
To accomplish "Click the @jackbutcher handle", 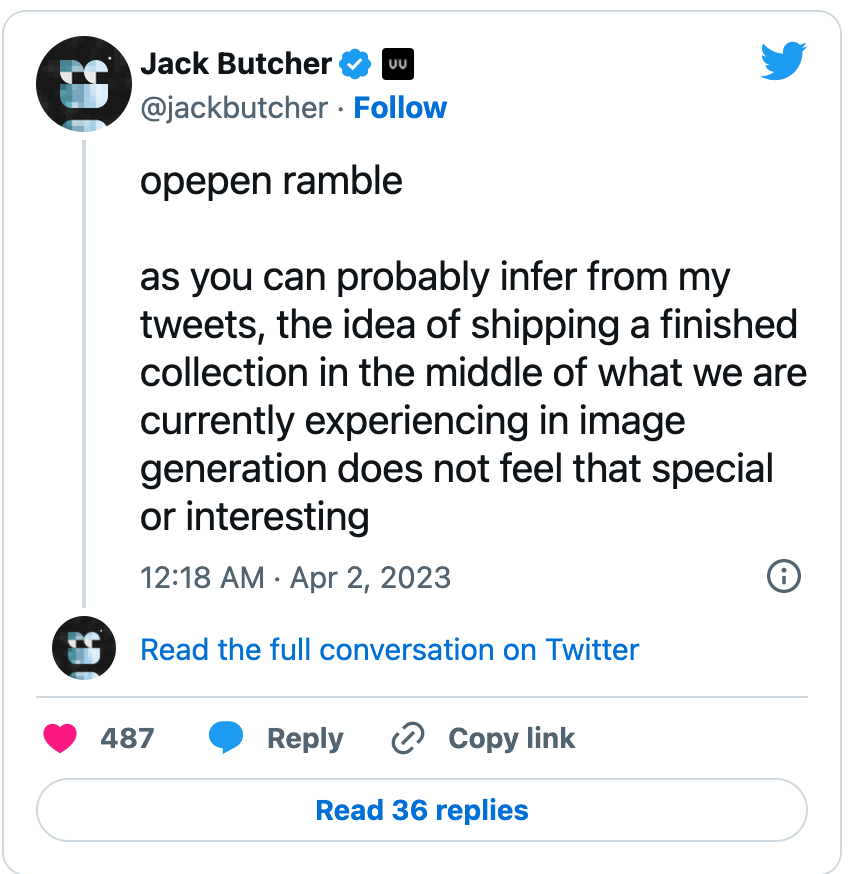I will [234, 108].
